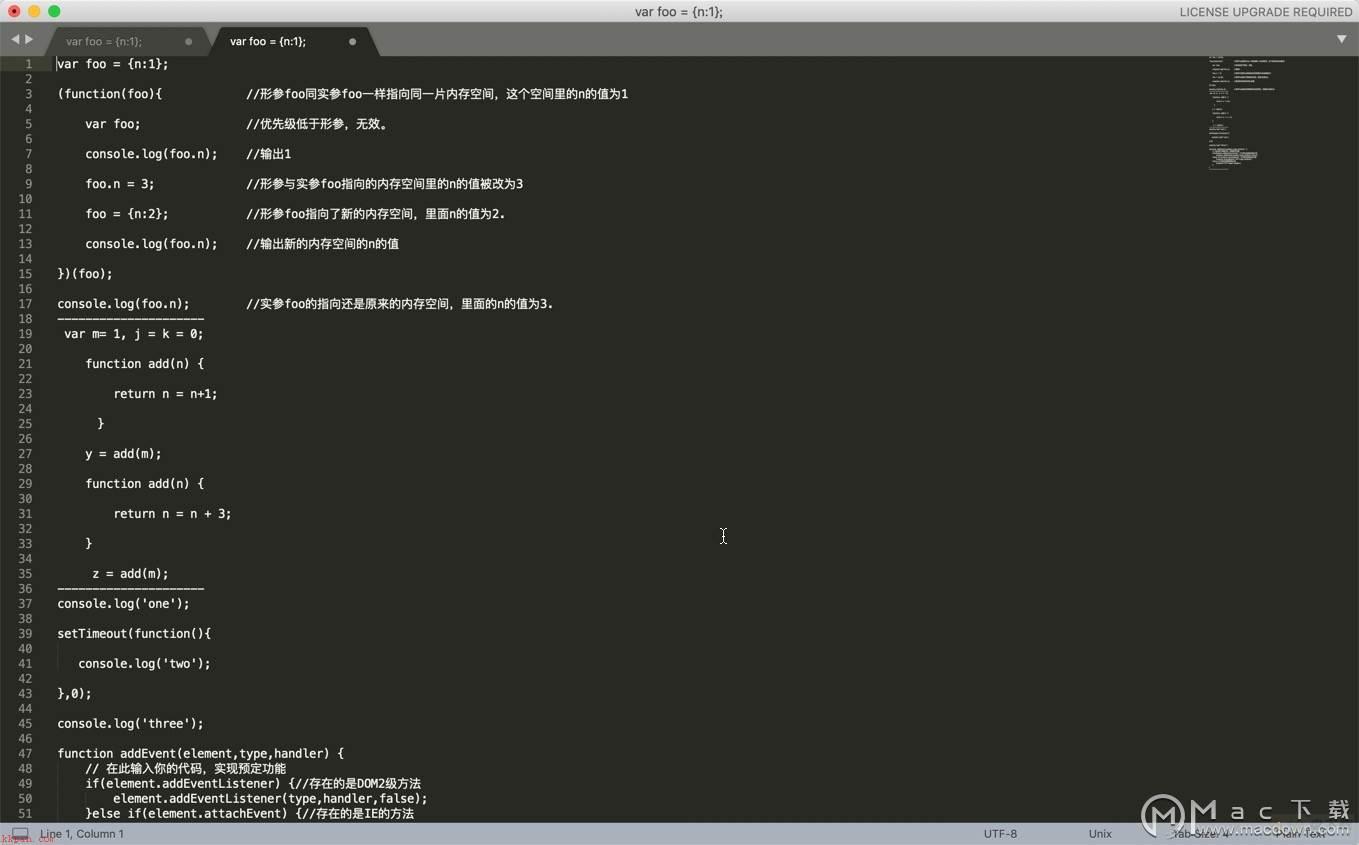
Task: Close the inactive tab via its unsaved dot
Action: [188, 42]
